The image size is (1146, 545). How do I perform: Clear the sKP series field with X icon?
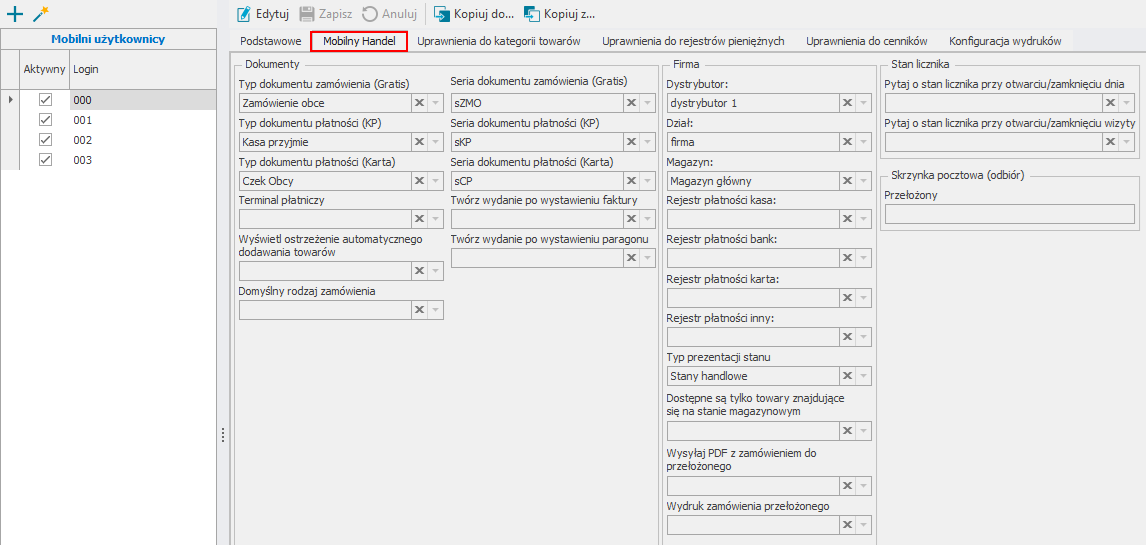click(x=631, y=142)
